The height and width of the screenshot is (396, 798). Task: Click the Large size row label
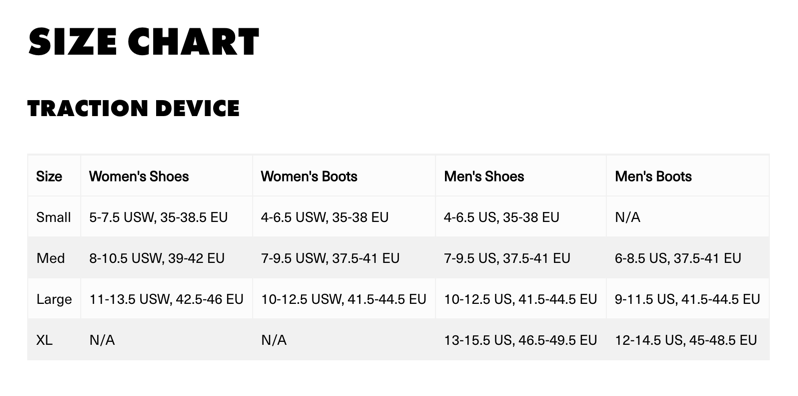54,299
